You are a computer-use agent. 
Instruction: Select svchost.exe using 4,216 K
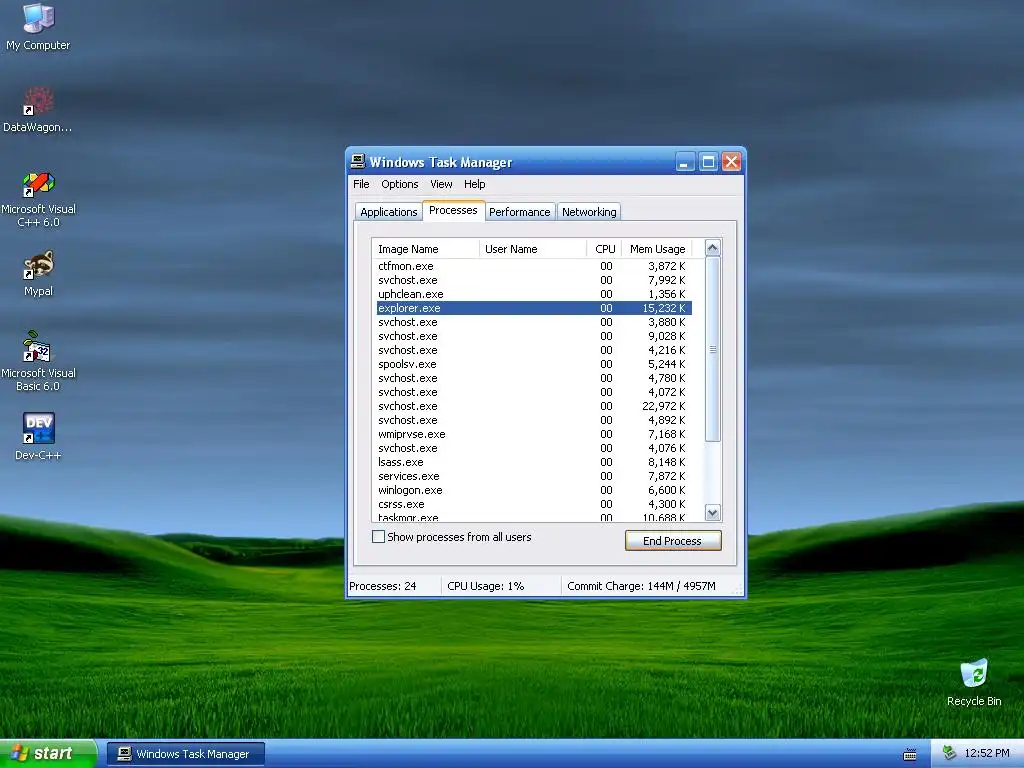[534, 350]
